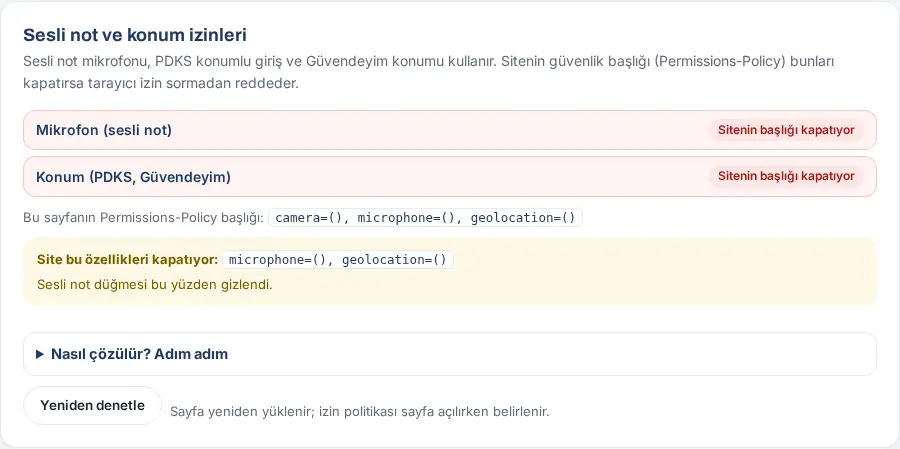Click the 'microphone=(), geolocation=()' code in yellow notice

pos(338,260)
